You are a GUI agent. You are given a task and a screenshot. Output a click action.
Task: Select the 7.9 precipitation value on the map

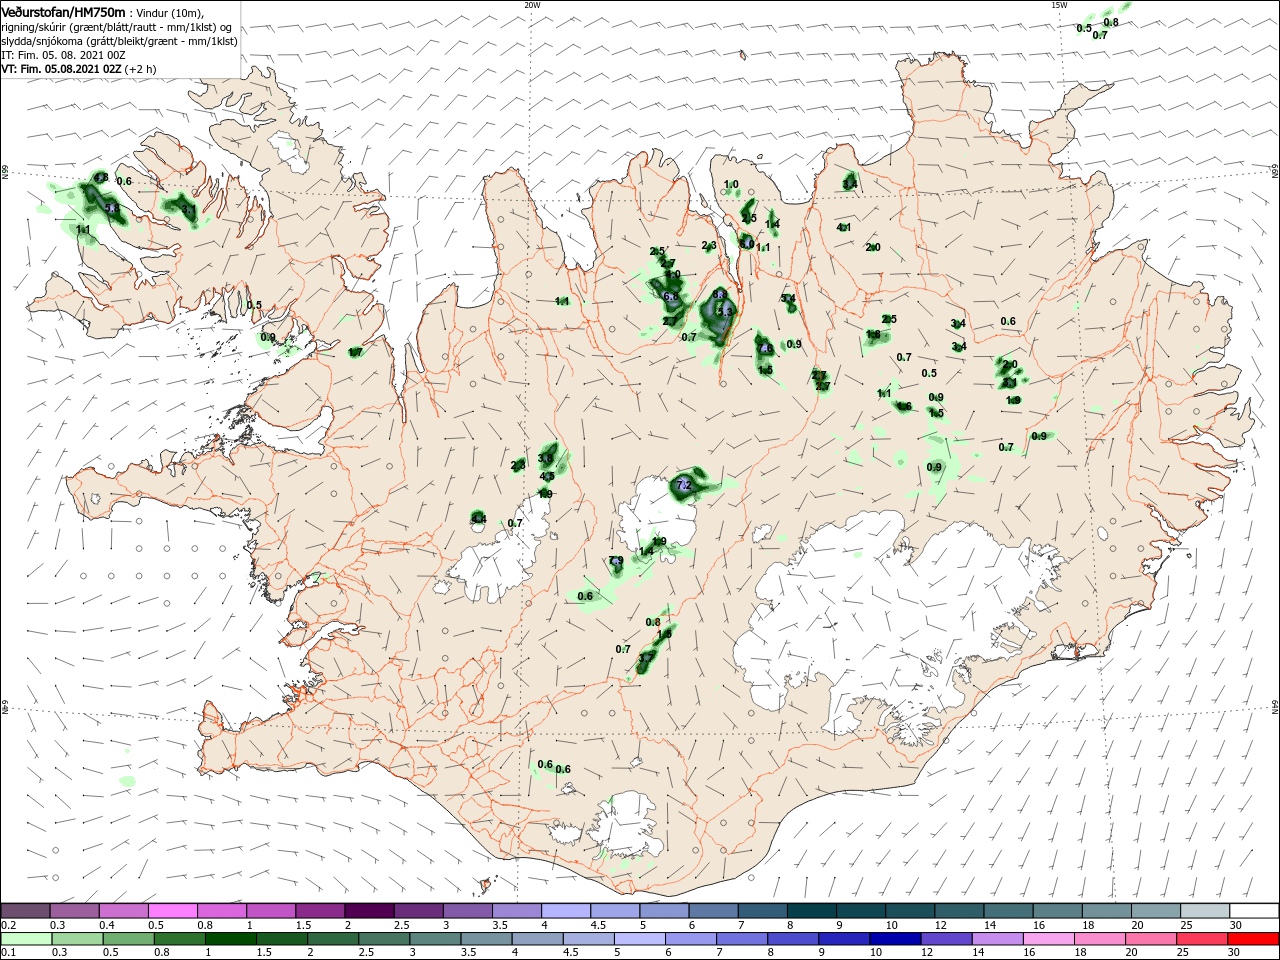[x=616, y=560]
